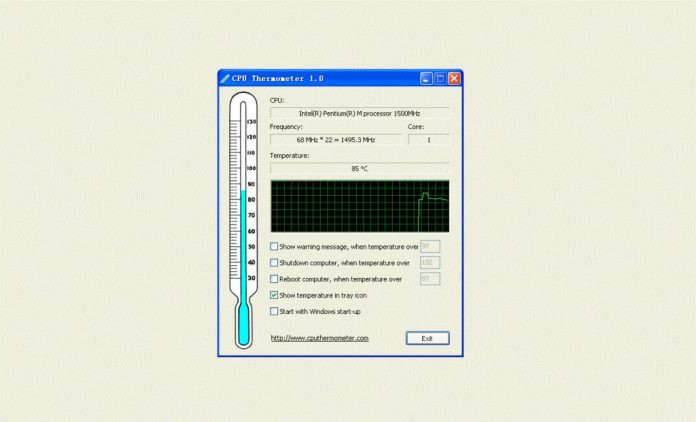The image size is (696, 422).
Task: Click the Core count value field
Action: pos(429,140)
